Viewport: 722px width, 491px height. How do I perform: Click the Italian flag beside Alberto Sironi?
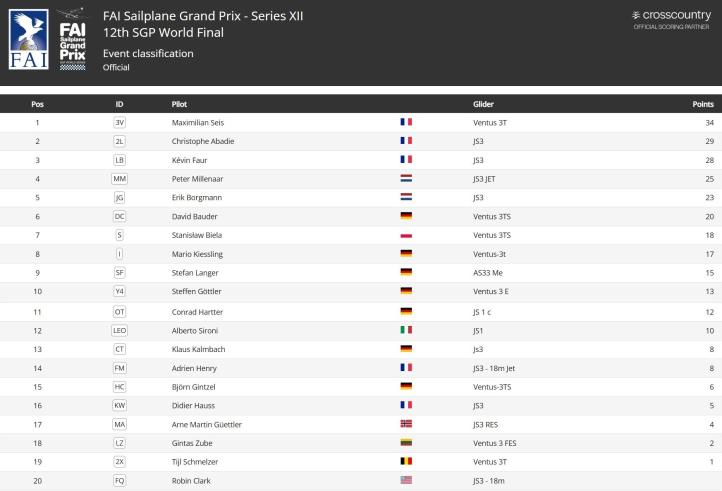click(406, 330)
